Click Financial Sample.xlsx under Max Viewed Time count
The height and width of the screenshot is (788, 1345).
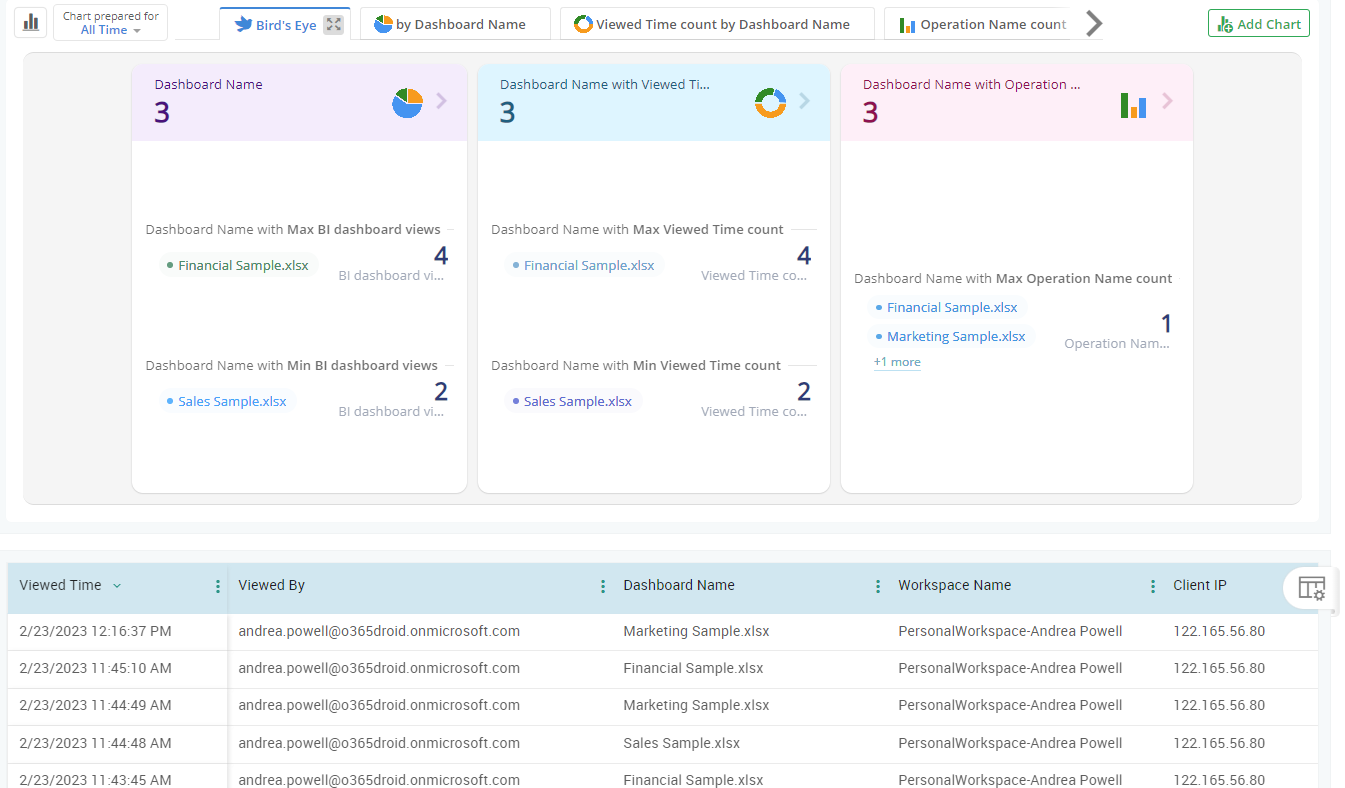tap(589, 264)
